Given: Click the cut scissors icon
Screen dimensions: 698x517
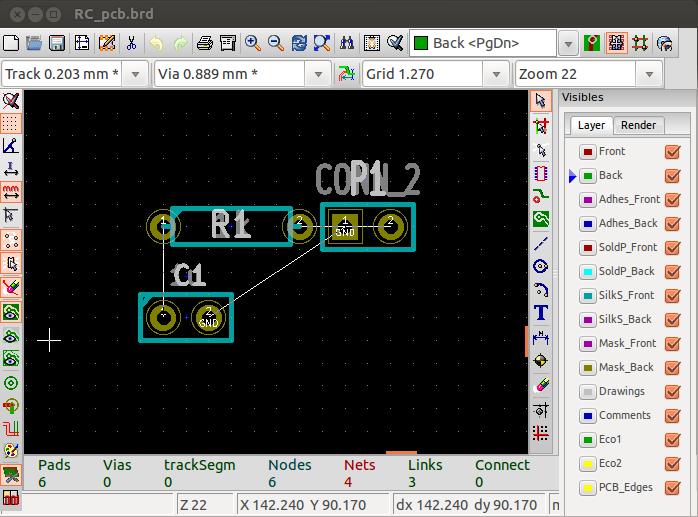Looking at the screenshot, I should click(131, 43).
